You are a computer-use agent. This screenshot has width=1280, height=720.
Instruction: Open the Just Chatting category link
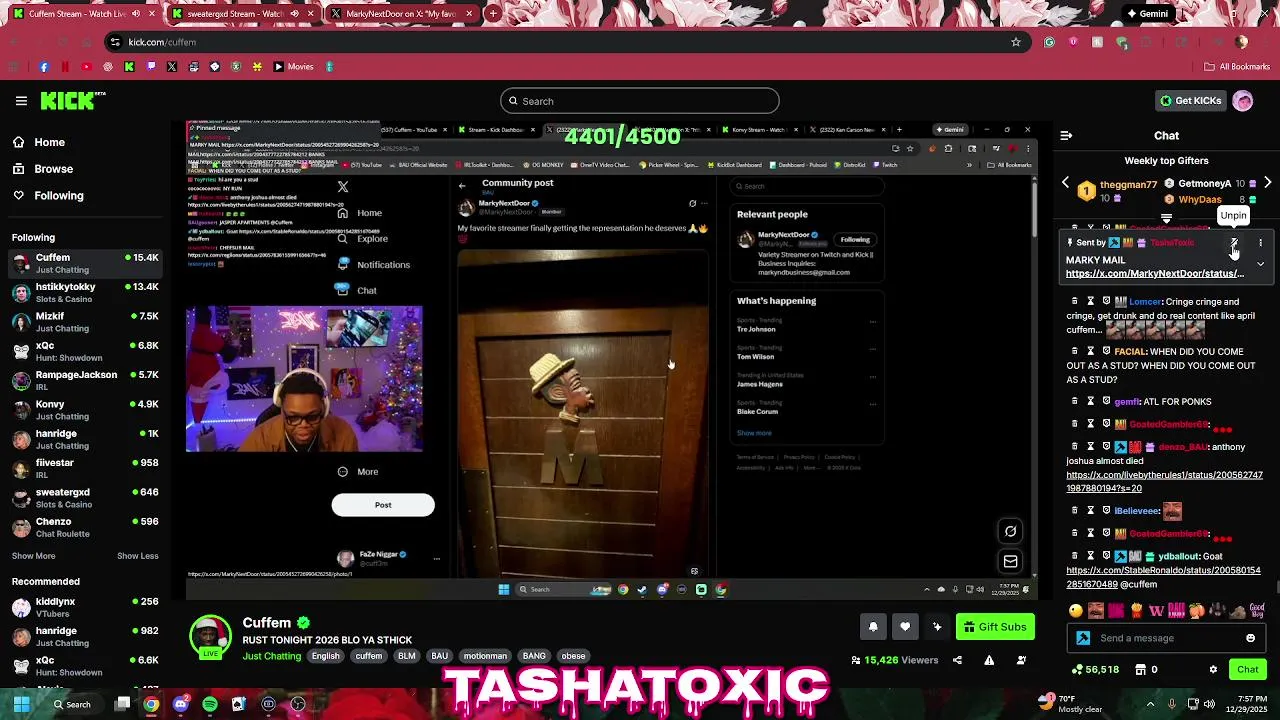271,656
